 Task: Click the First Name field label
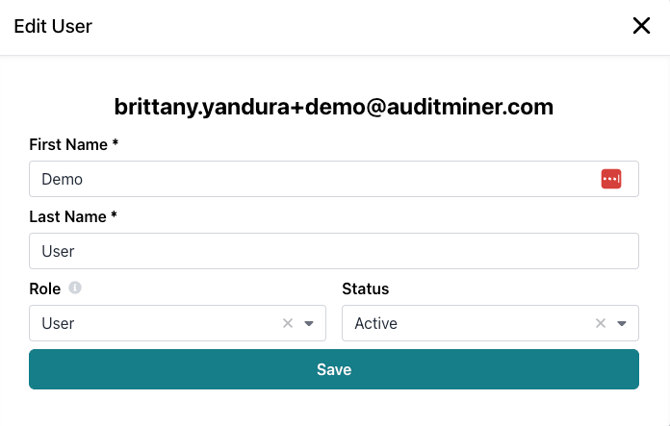68,145
